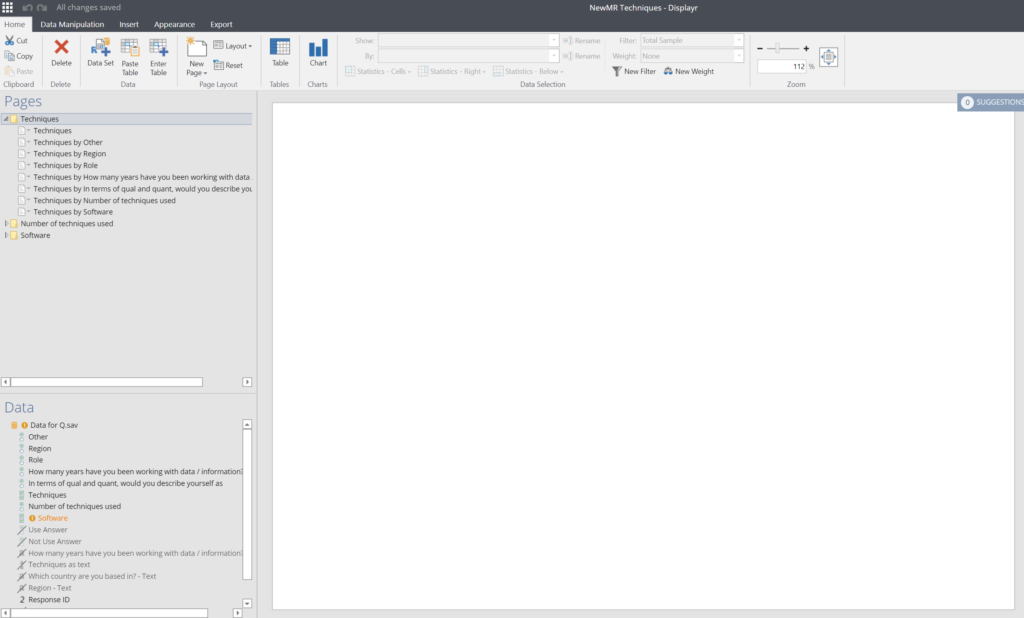
Task: Open the Suggestions panel button
Action: (x=991, y=102)
